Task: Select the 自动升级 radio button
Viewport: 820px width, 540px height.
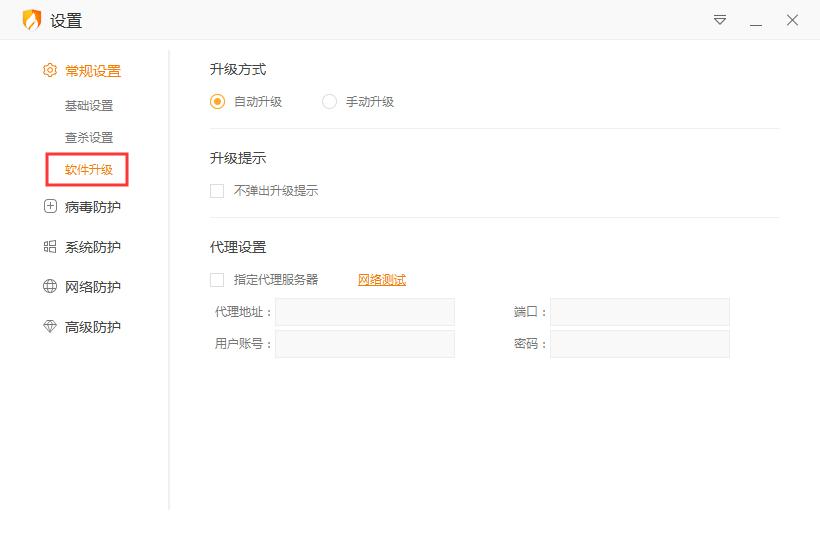Action: (218, 102)
